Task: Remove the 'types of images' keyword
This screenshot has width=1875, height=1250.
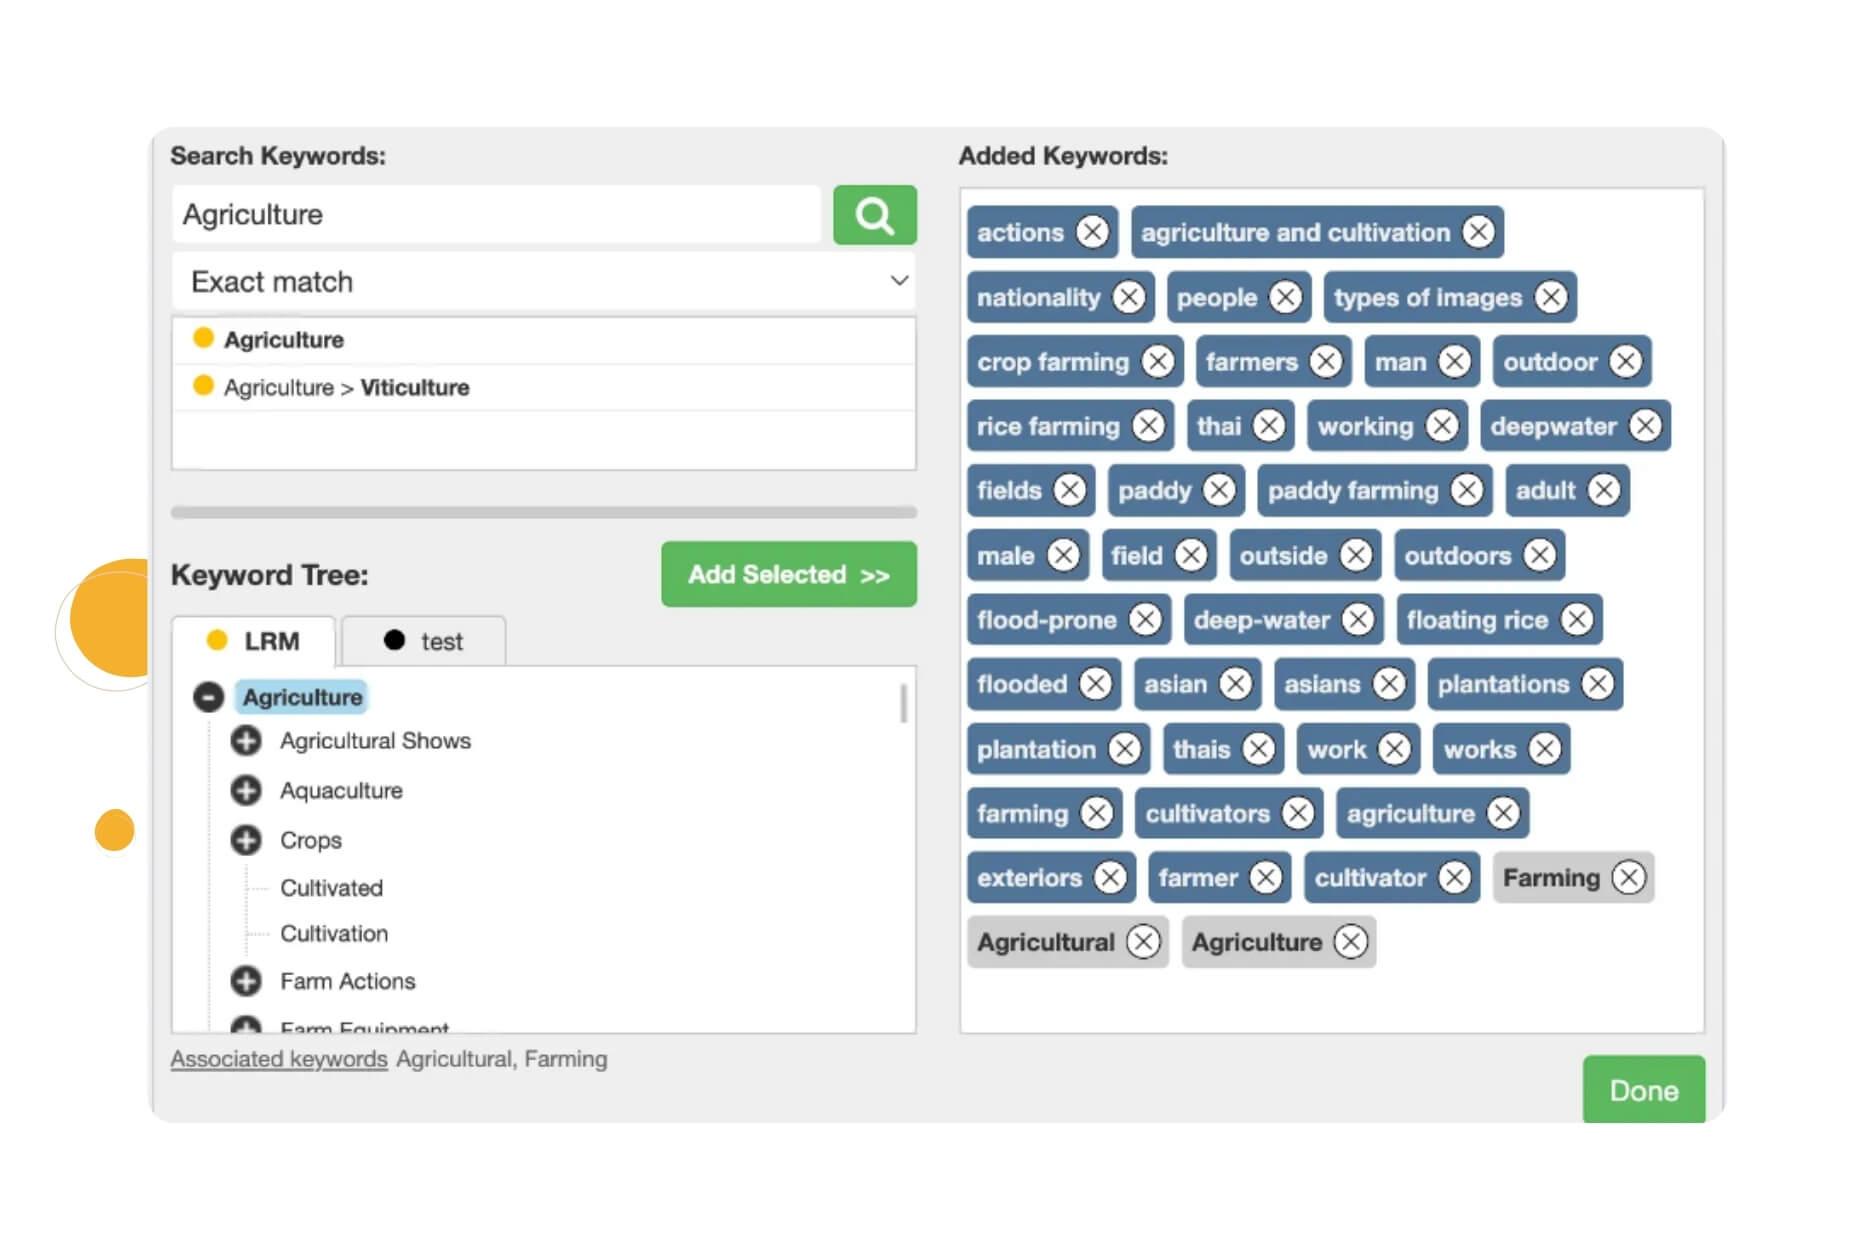Action: (1550, 297)
